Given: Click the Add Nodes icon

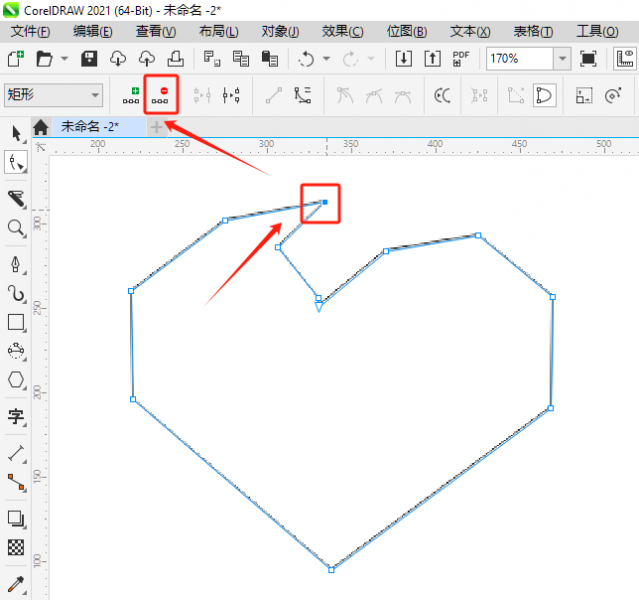Looking at the screenshot, I should click(131, 95).
